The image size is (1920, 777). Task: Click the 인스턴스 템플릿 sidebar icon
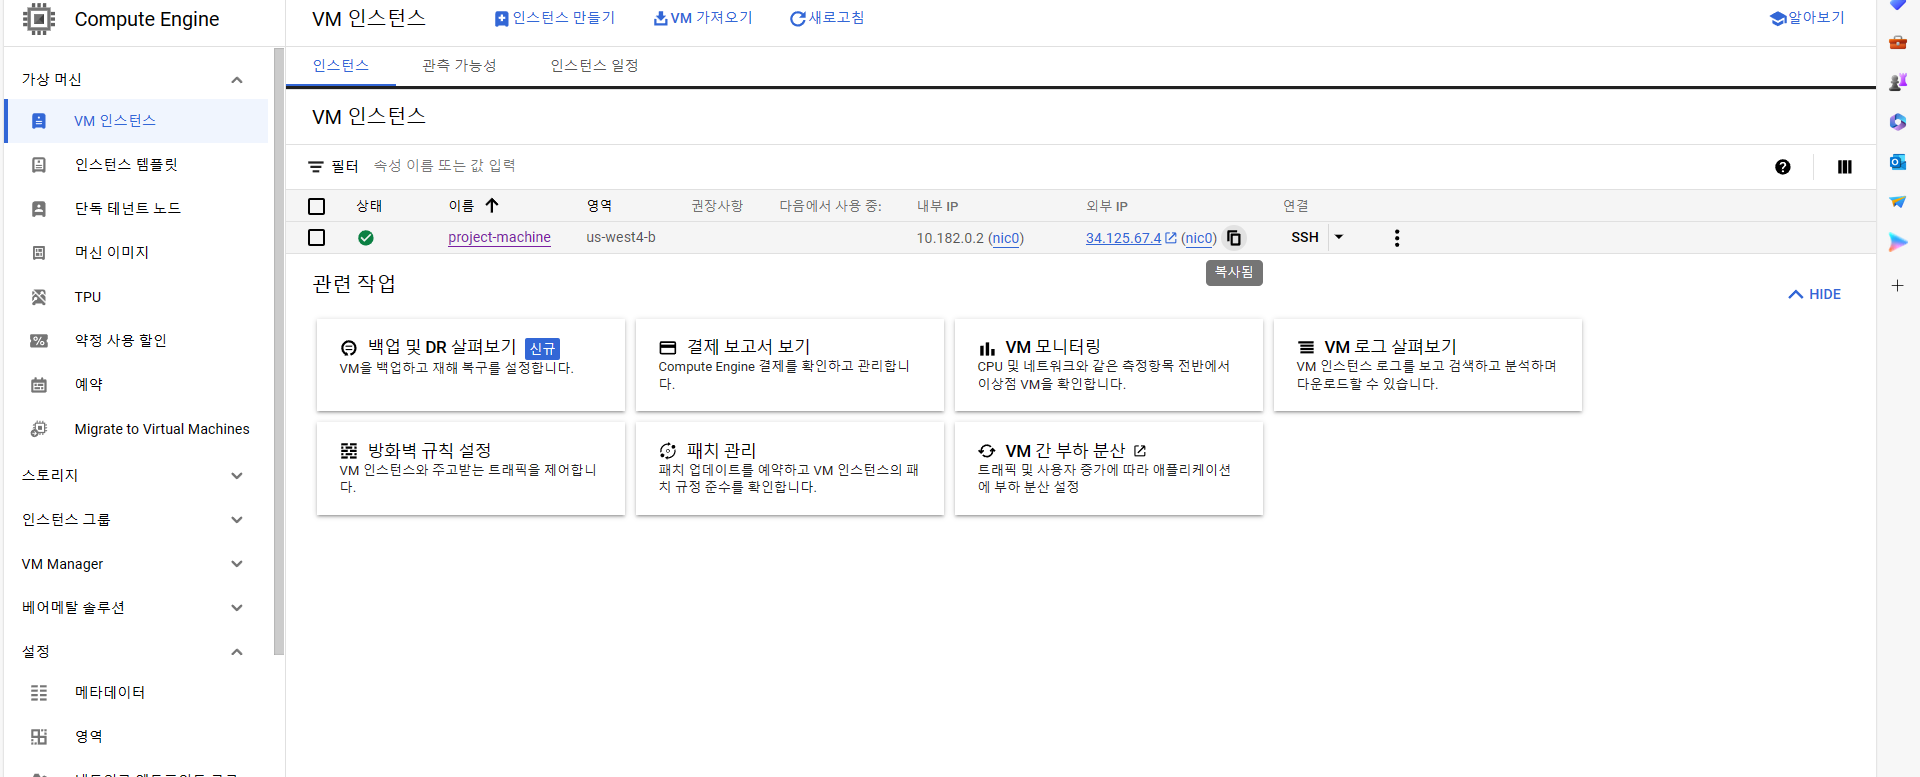click(x=39, y=165)
